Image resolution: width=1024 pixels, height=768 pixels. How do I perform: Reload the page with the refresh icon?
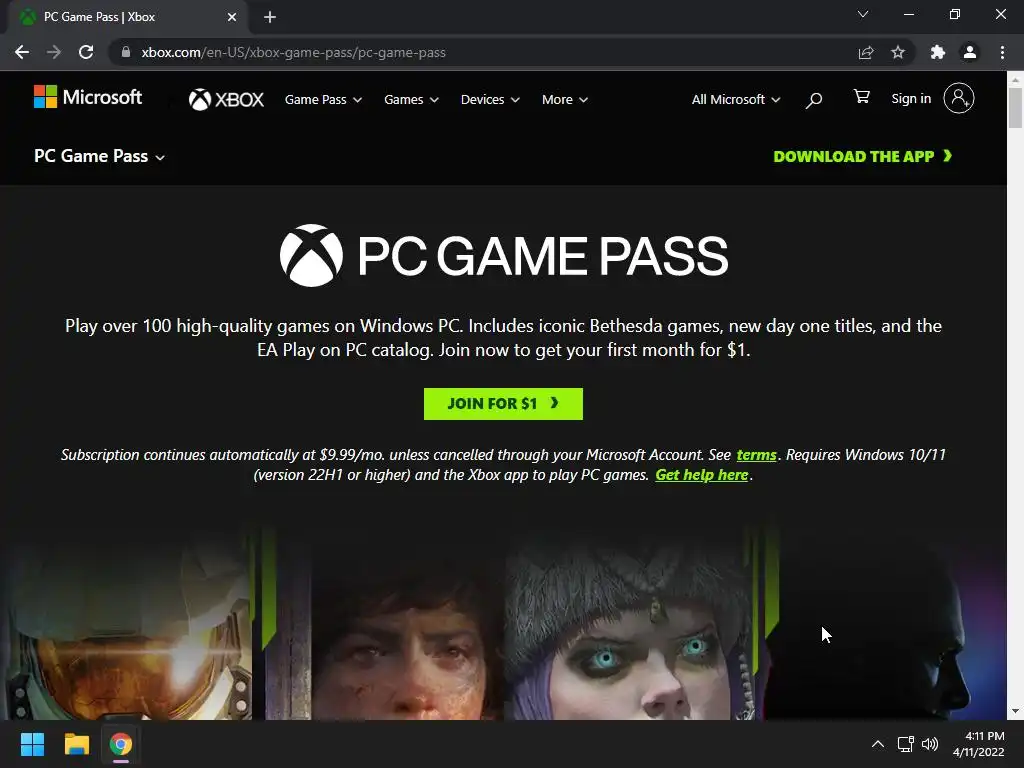point(86,52)
